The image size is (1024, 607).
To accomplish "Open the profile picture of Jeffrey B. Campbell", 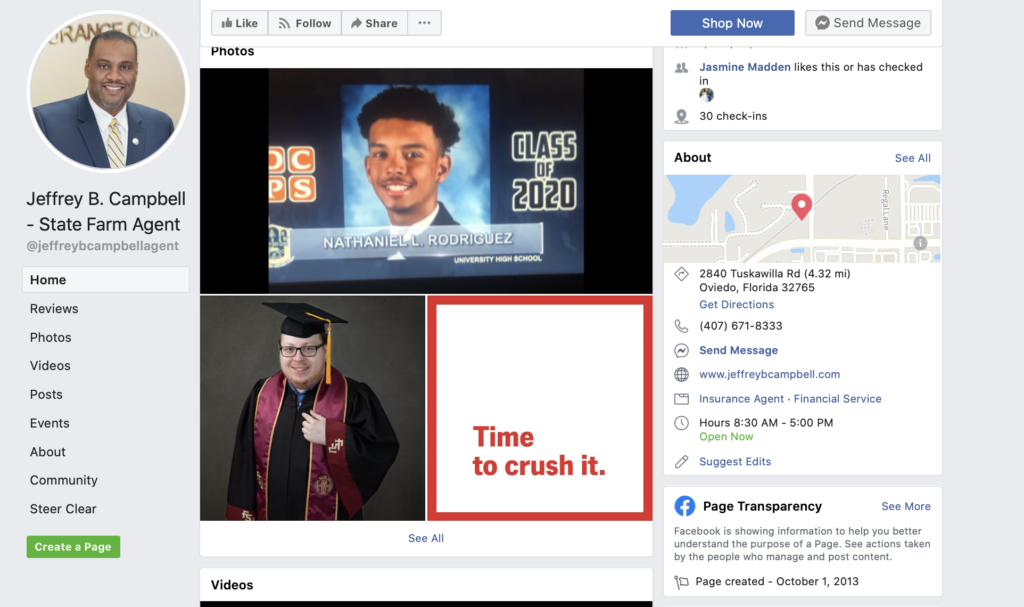I will [108, 91].
